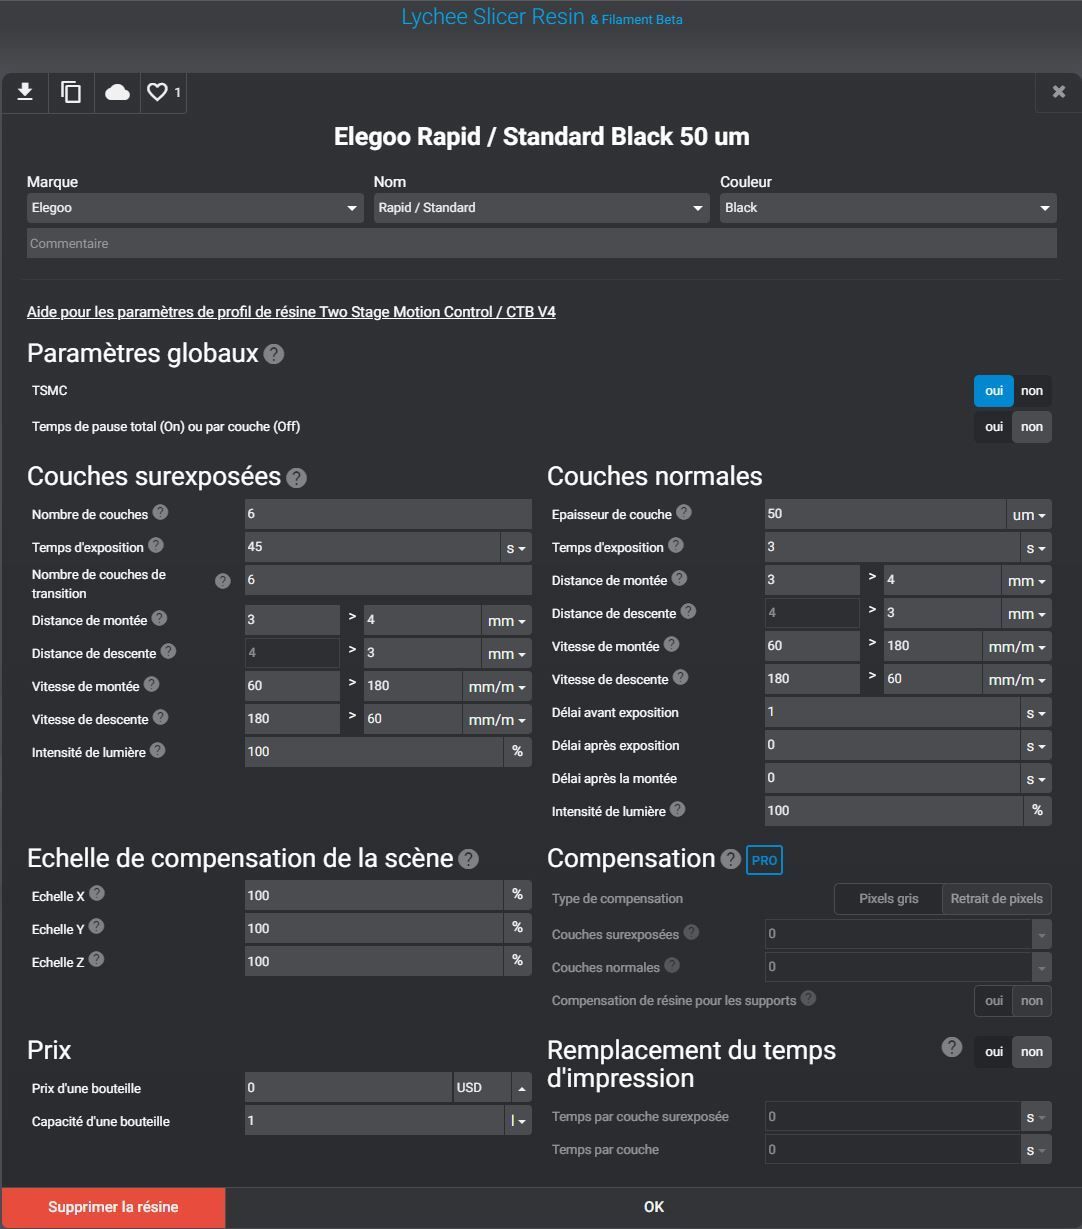The height and width of the screenshot is (1229, 1082).
Task: Click the Prix d'une bouteille field
Action: (348, 1088)
